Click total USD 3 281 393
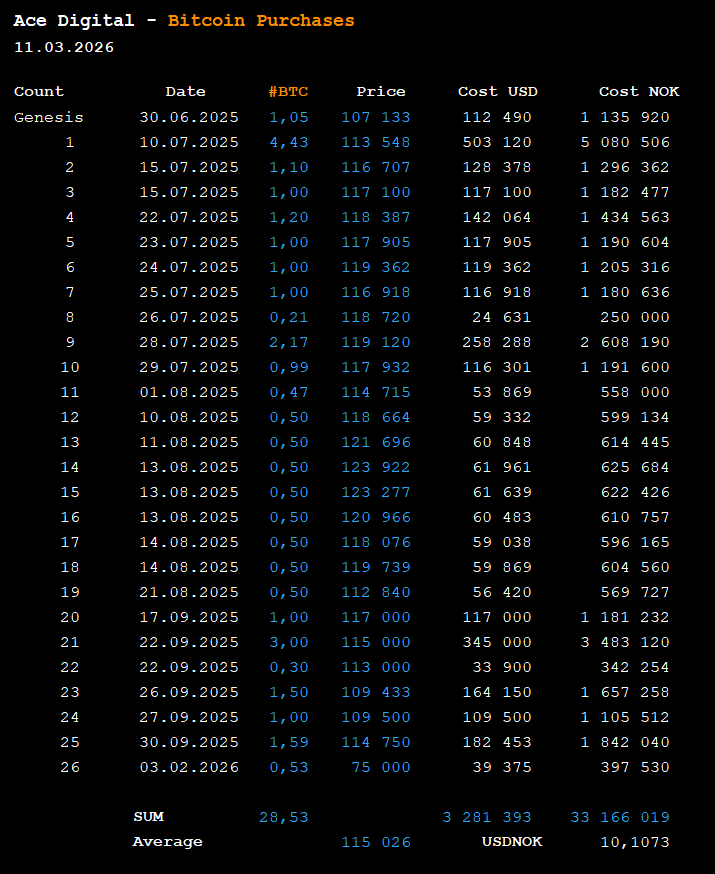Viewport: 715px width, 874px height. pos(487,817)
